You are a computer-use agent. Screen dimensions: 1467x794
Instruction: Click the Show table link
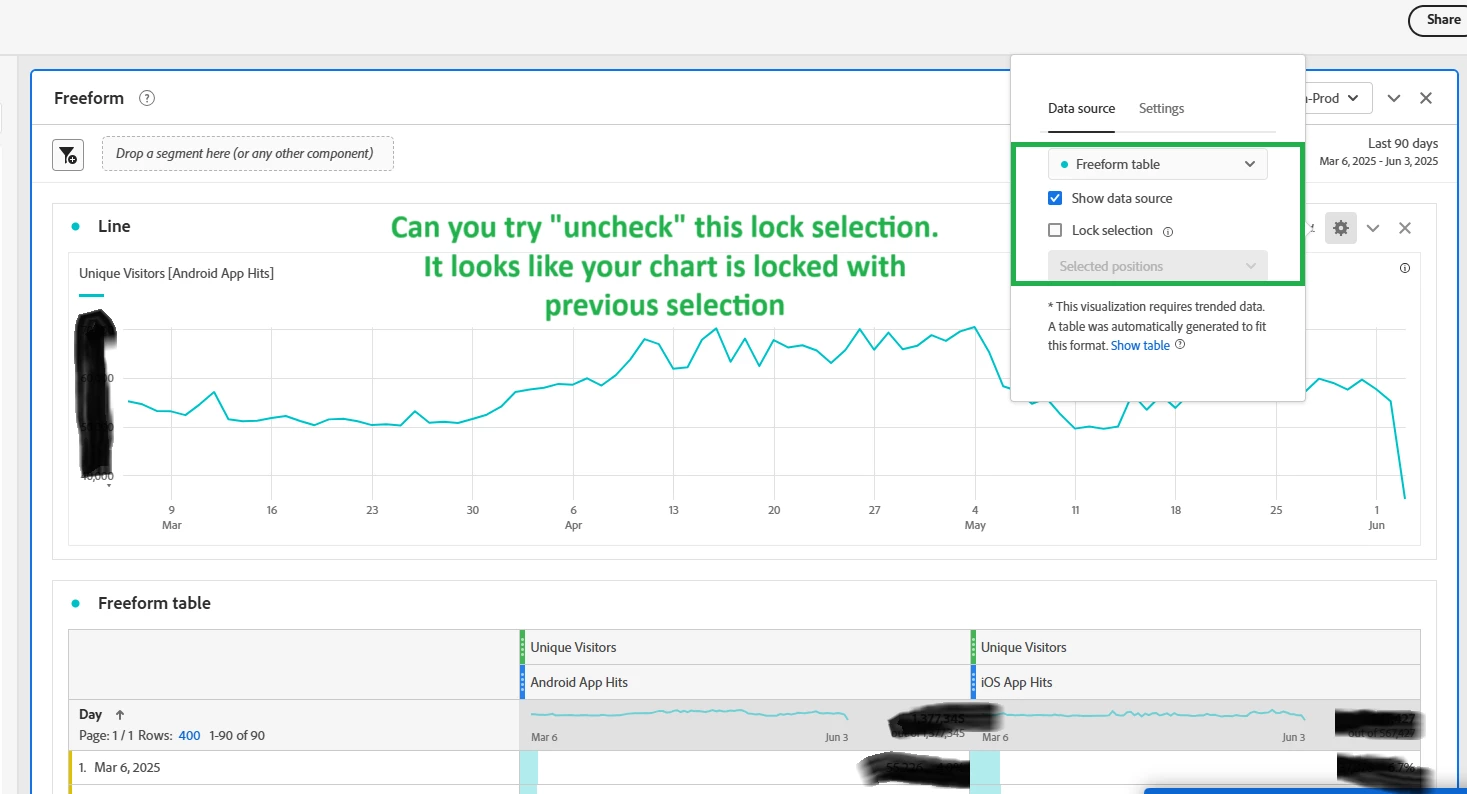pos(1140,345)
